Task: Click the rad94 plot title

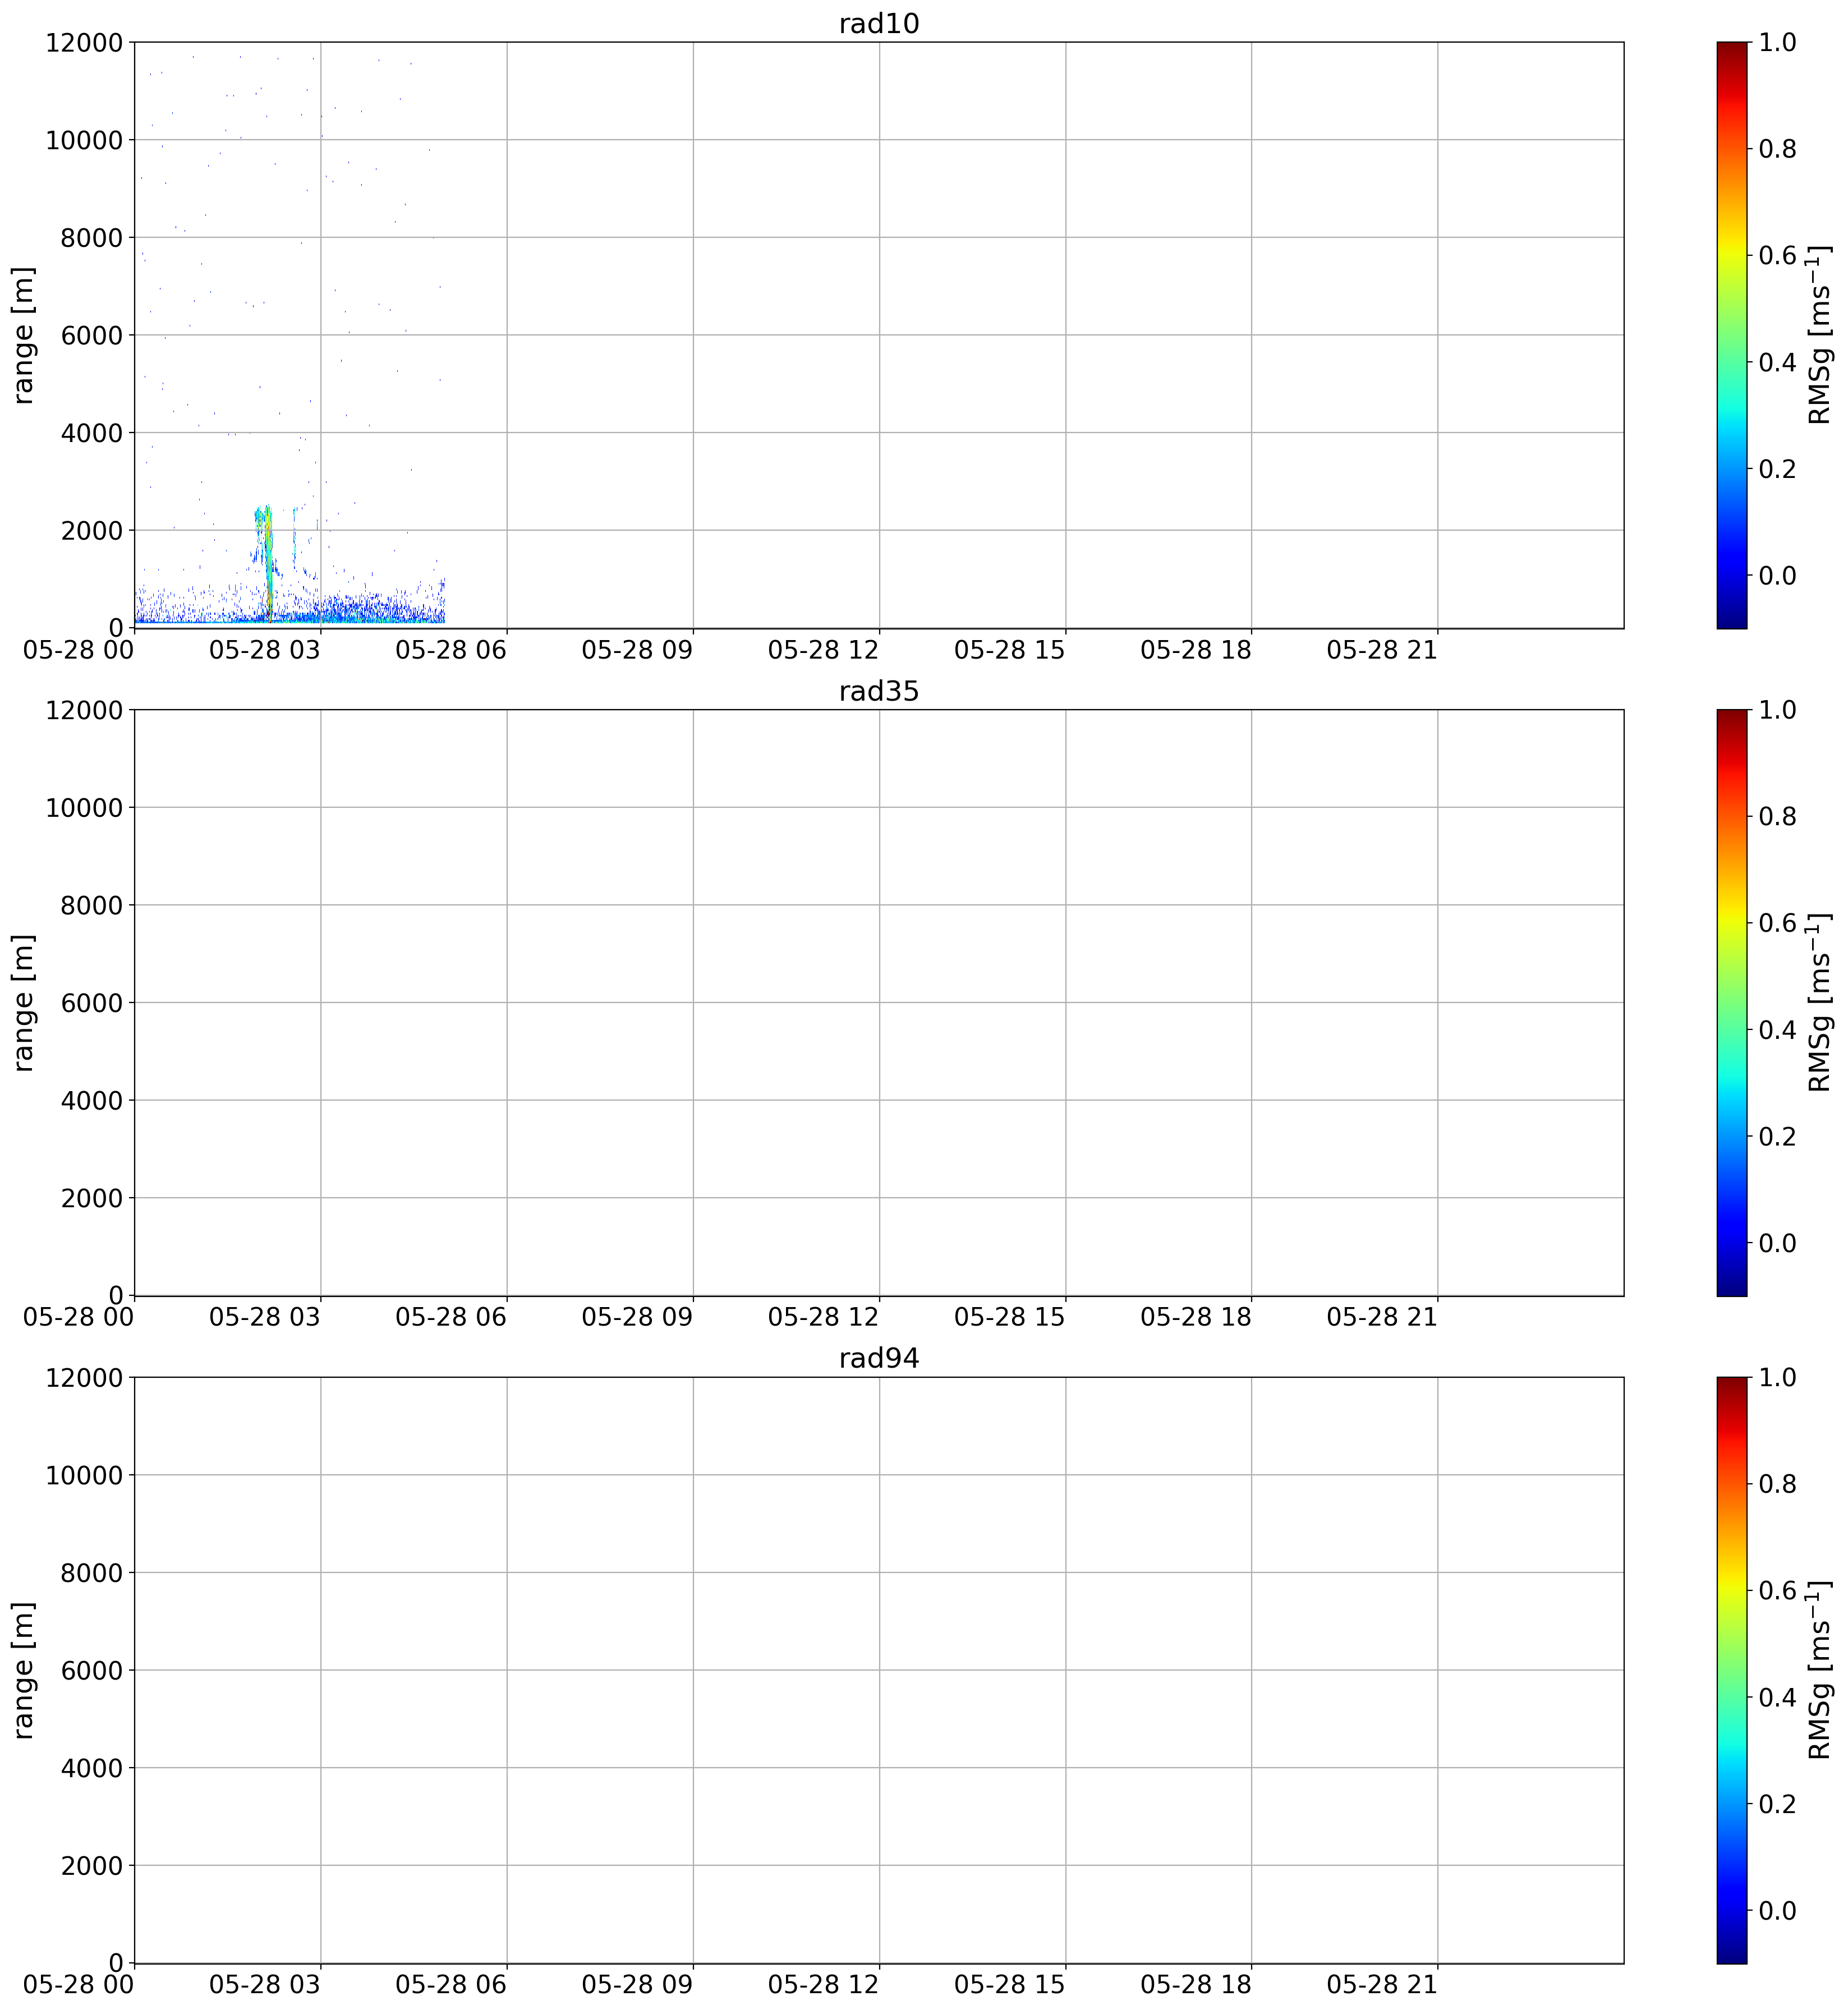Action: [878, 1358]
